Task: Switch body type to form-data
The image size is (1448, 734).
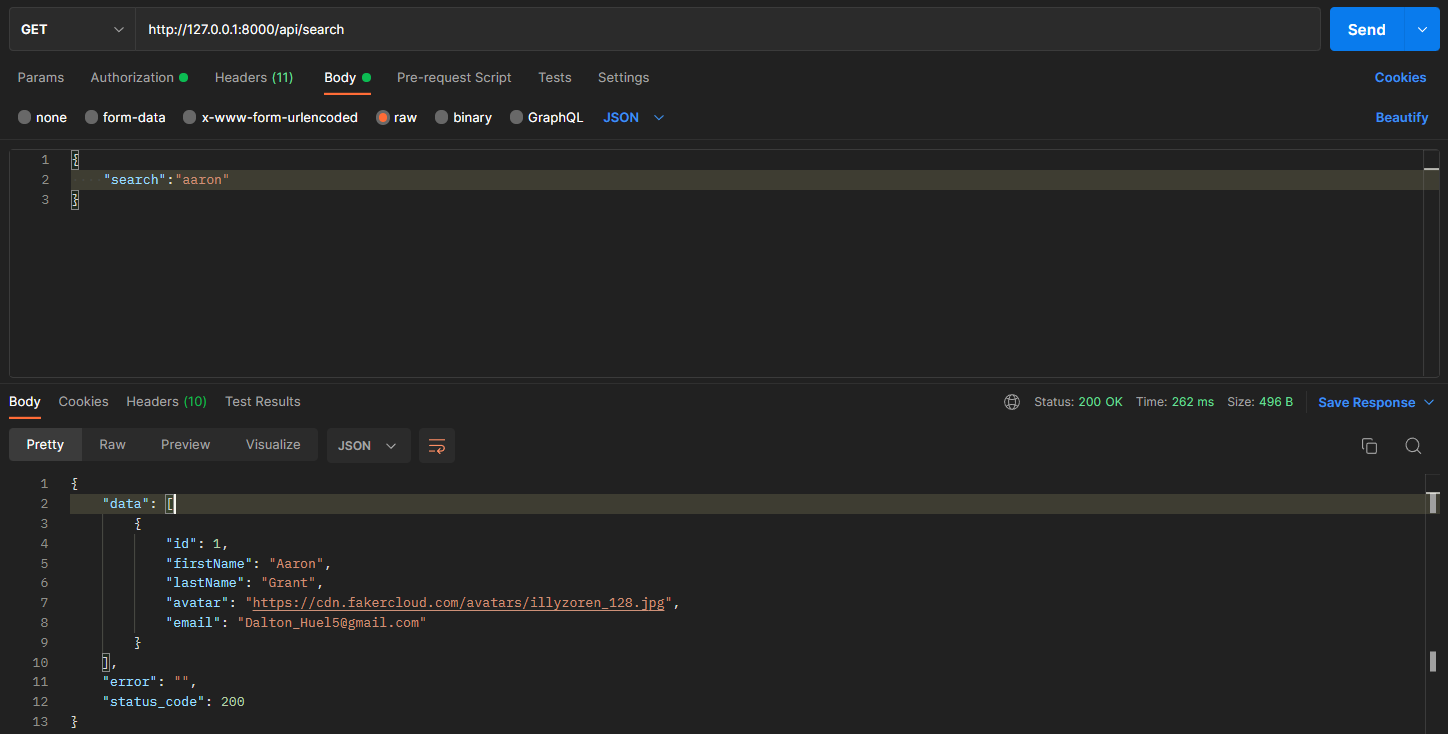Action: 125,117
